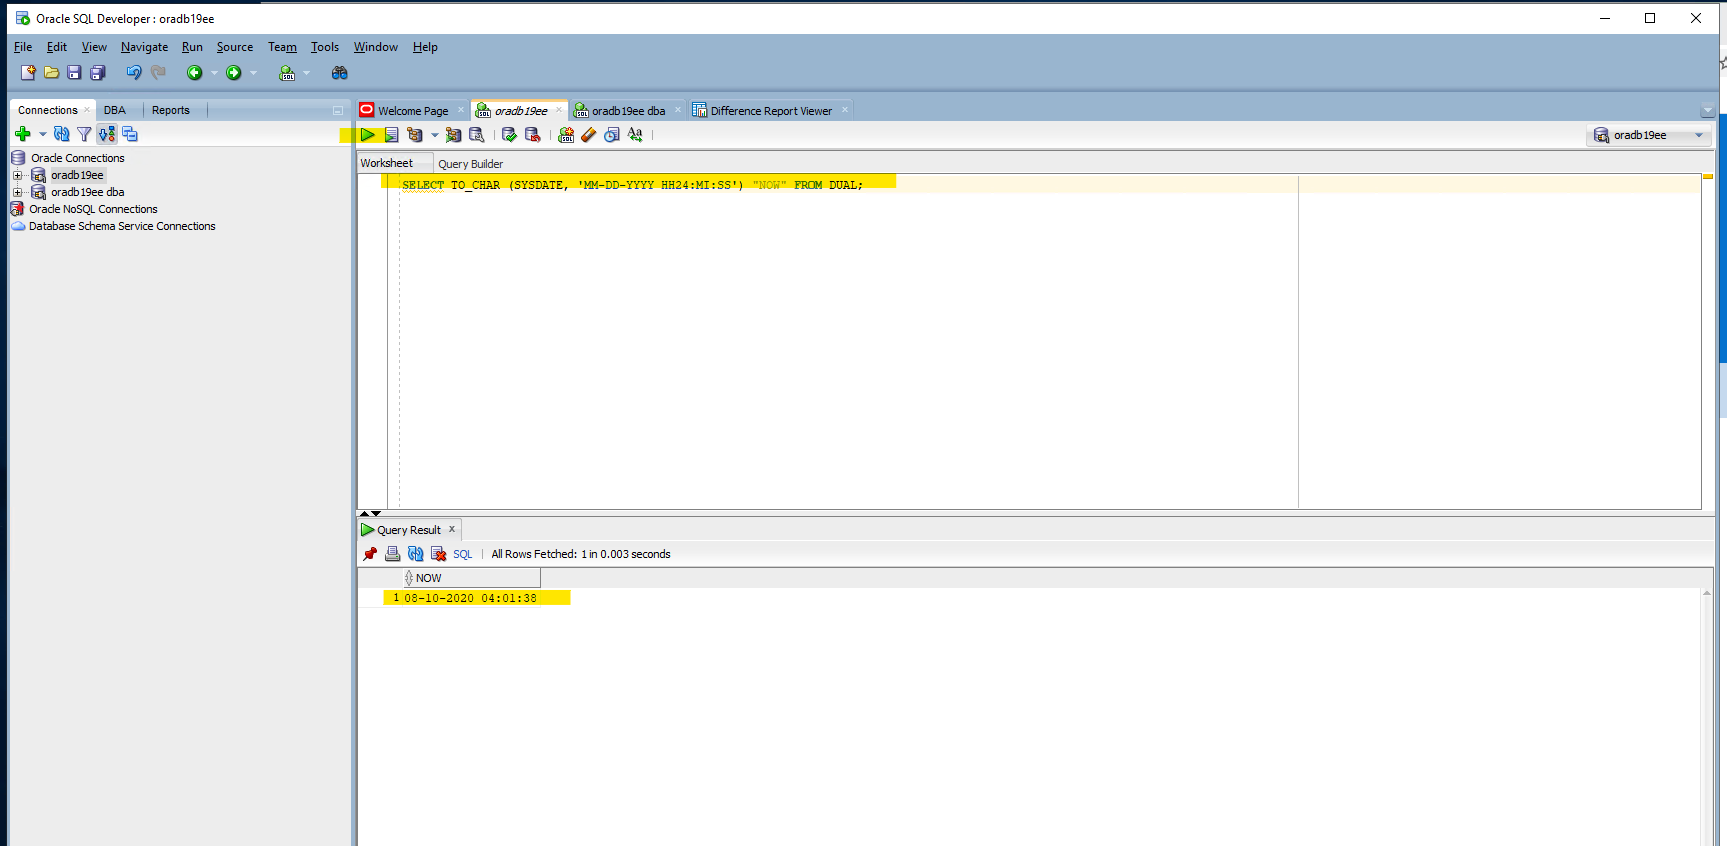
Task: Open the Navigate menu
Action: click(144, 47)
